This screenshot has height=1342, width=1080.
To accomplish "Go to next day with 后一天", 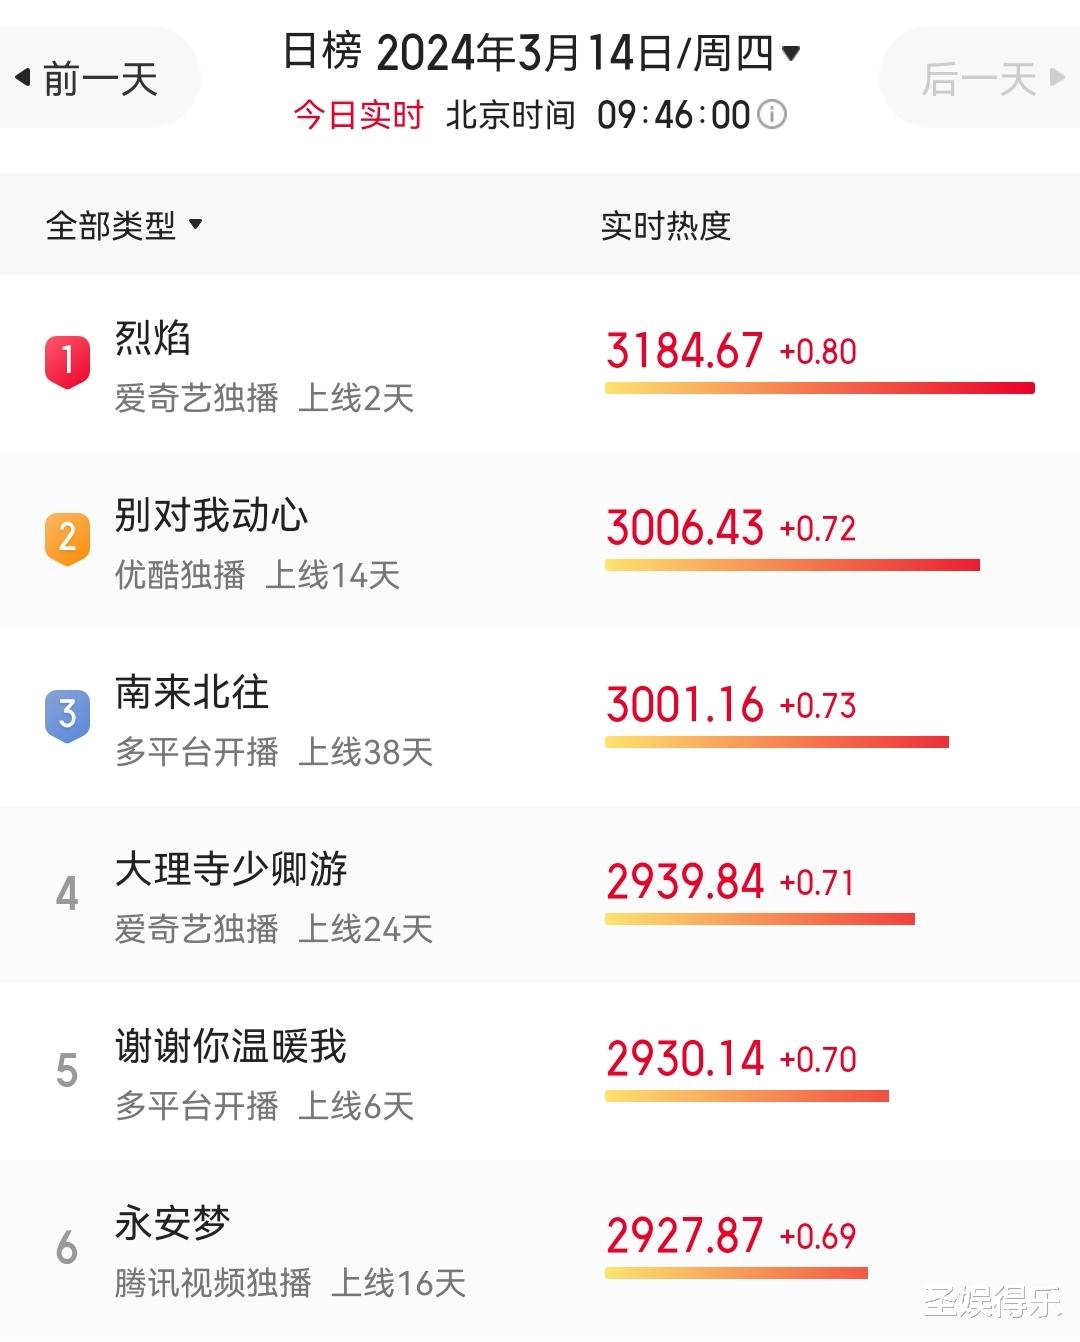I will [x=981, y=77].
